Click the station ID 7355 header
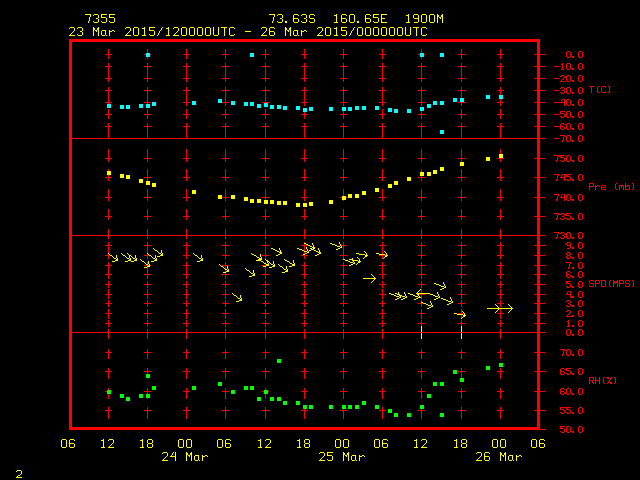 click(x=100, y=19)
